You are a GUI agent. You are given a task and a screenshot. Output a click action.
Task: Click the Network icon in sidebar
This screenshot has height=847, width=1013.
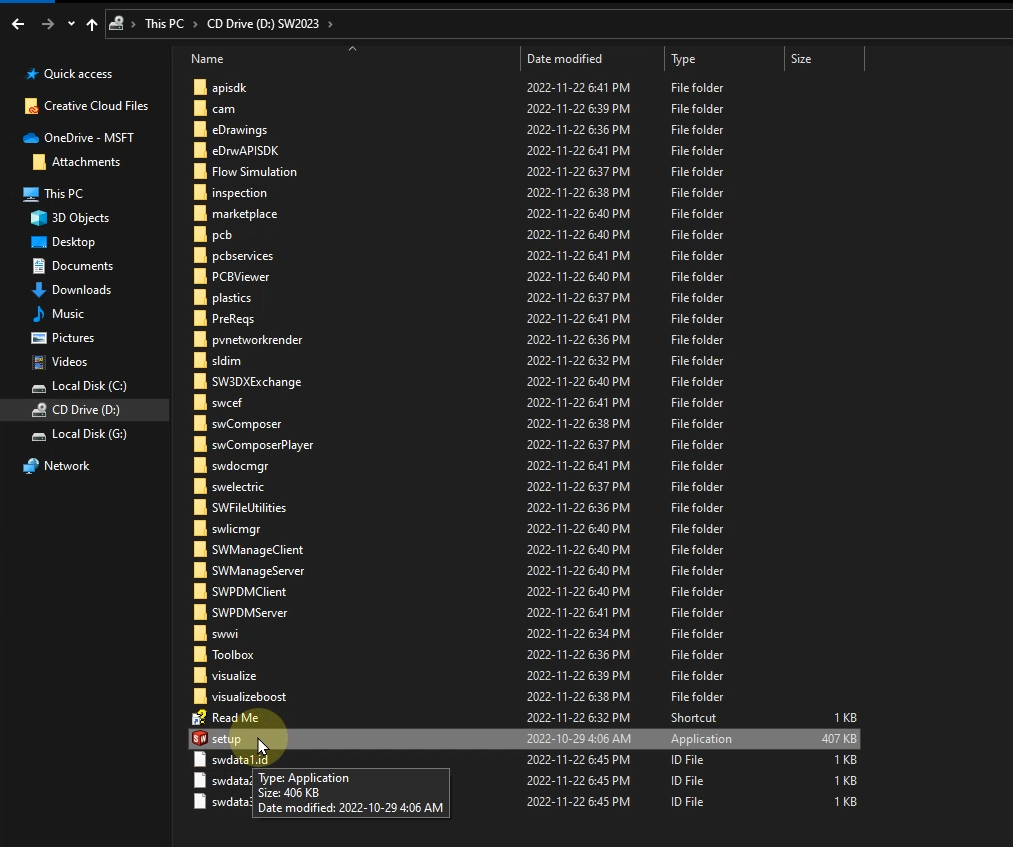point(31,466)
